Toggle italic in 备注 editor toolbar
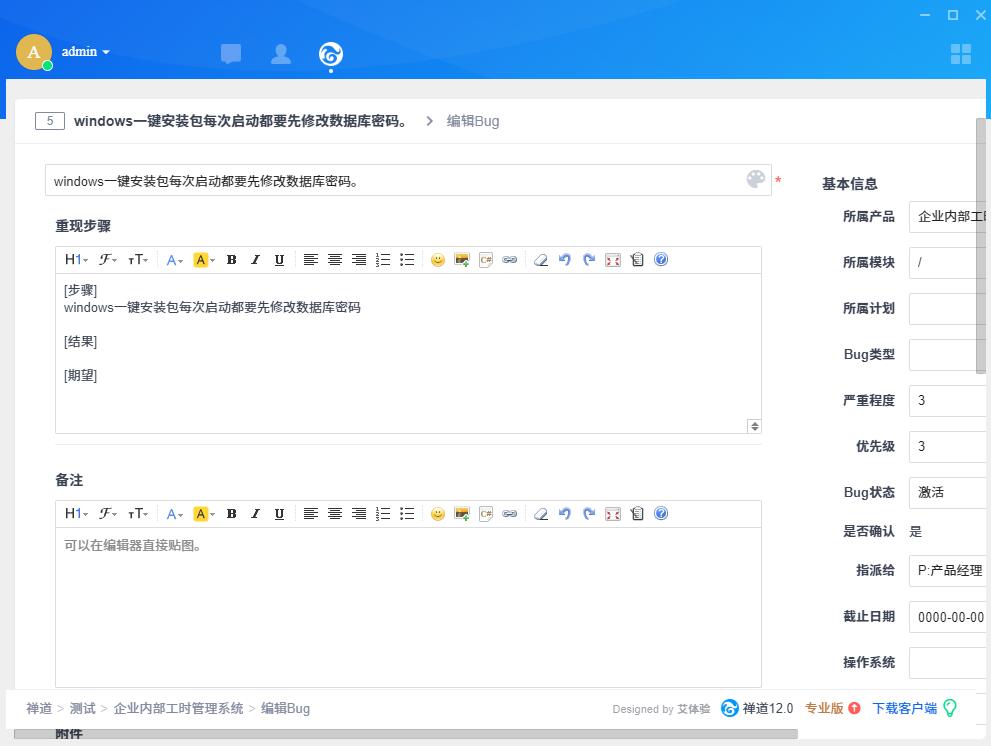This screenshot has height=746, width=991. [x=255, y=514]
